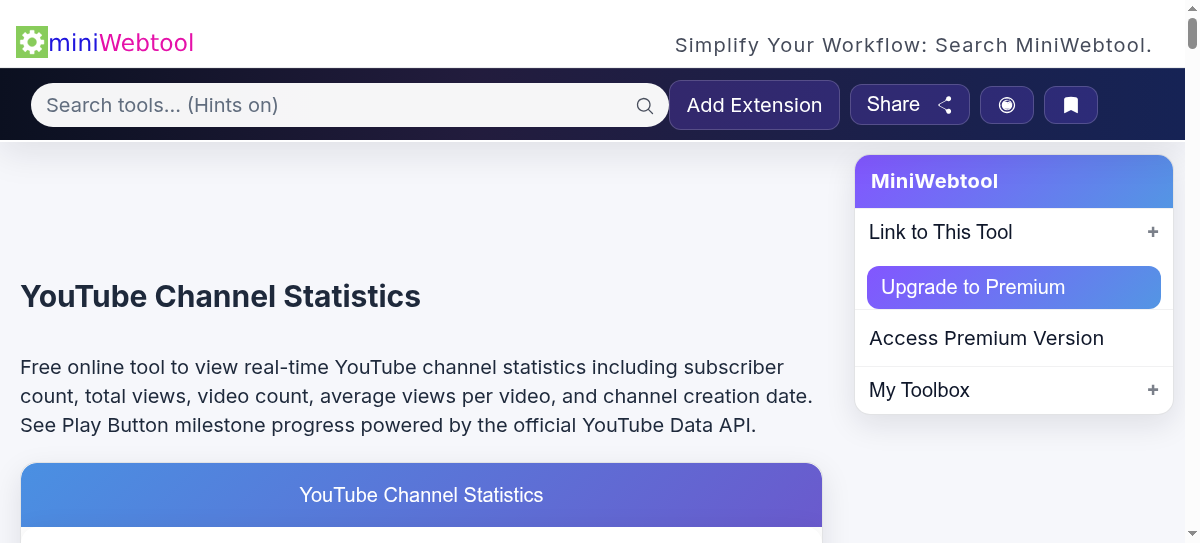
Task: Click the green gear logo icon
Action: [31, 42]
